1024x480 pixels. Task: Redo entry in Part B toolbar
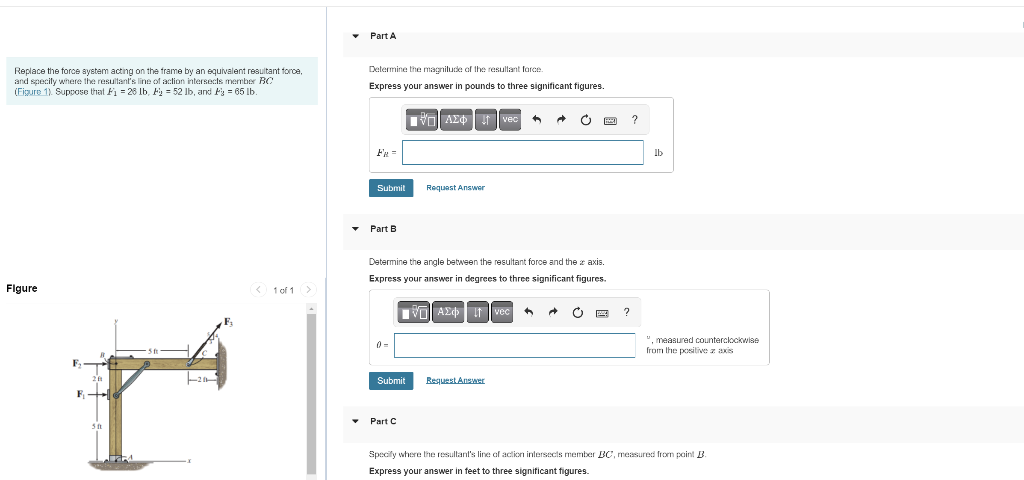tap(553, 312)
